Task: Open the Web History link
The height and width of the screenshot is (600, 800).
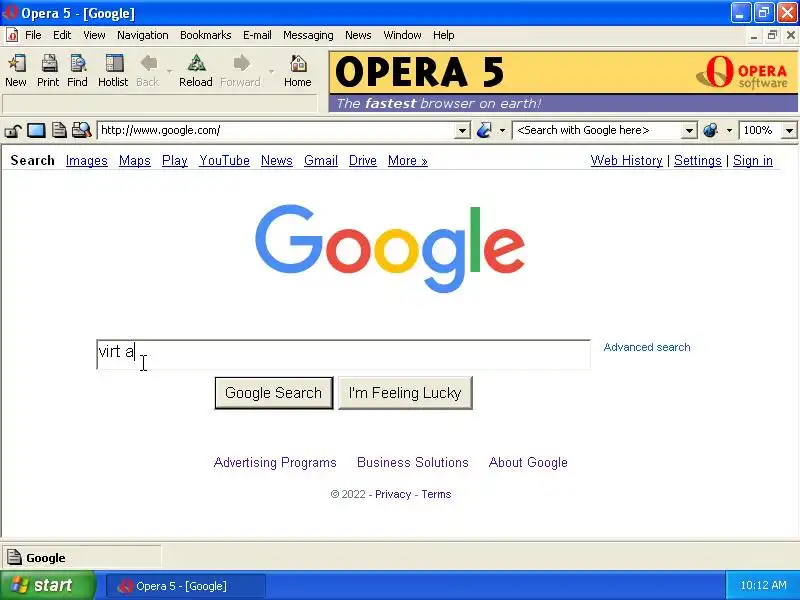Action: [x=627, y=161]
